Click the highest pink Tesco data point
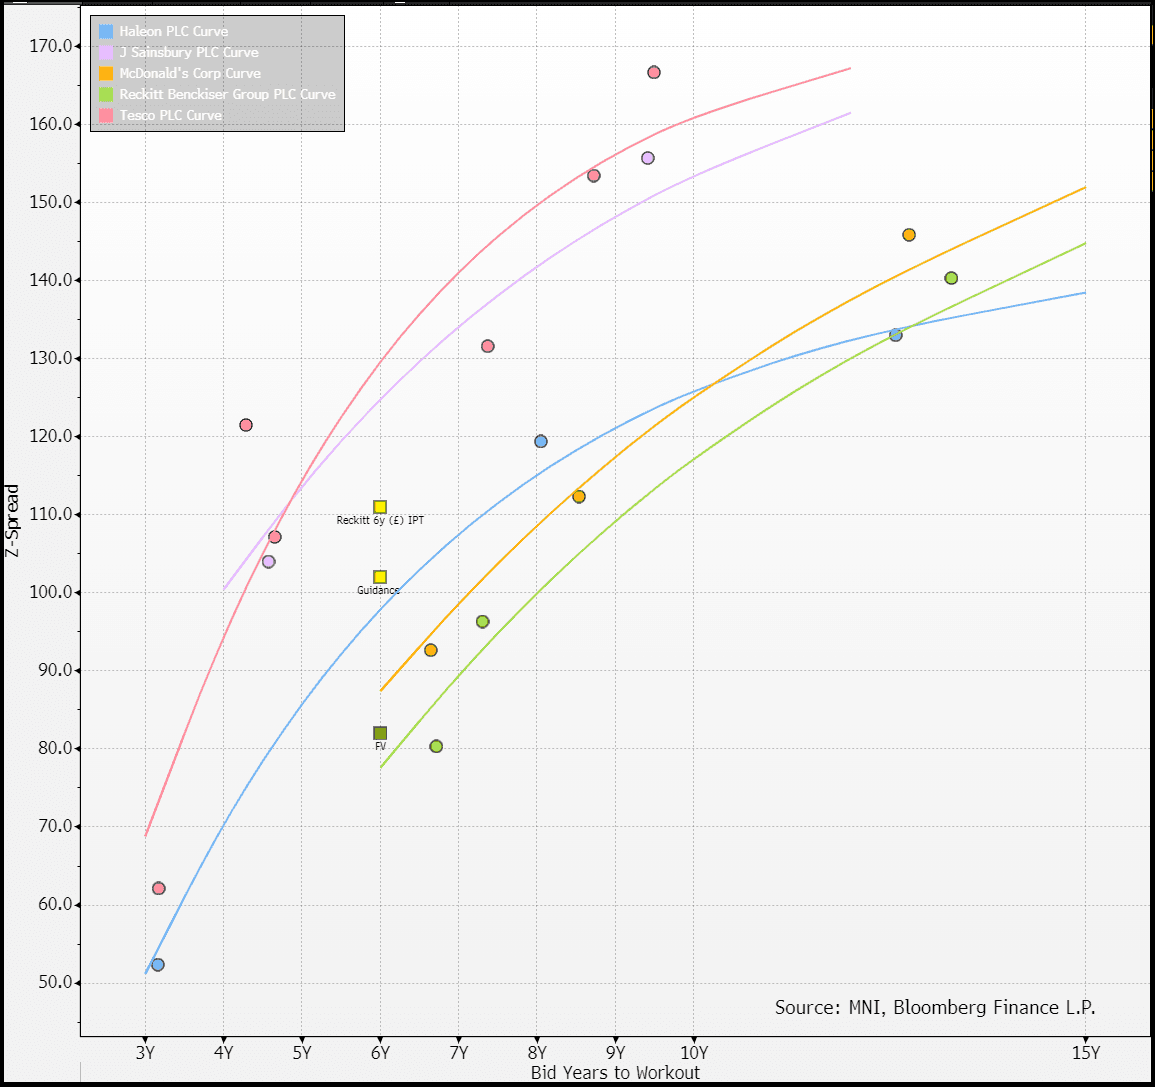1155x1087 pixels. click(x=654, y=72)
